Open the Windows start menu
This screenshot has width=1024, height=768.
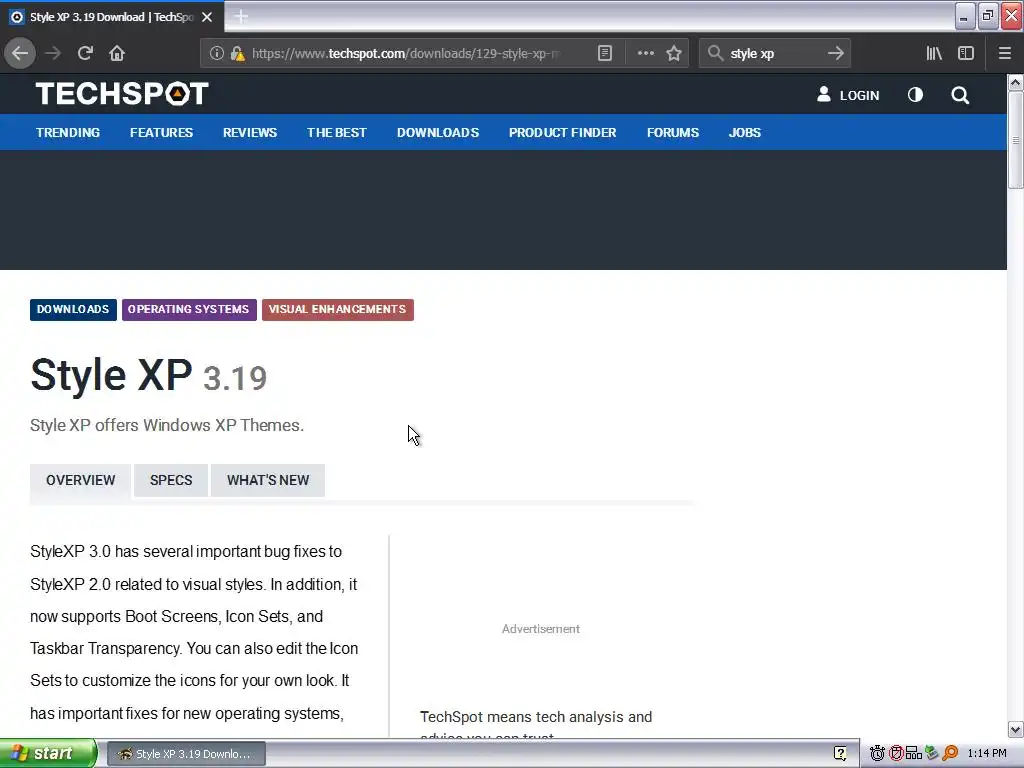pyautogui.click(x=48, y=754)
